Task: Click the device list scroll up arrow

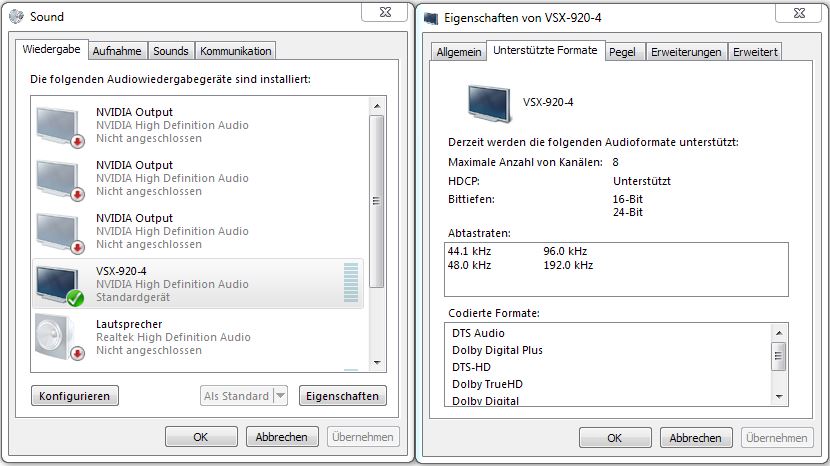Action: tap(377, 106)
